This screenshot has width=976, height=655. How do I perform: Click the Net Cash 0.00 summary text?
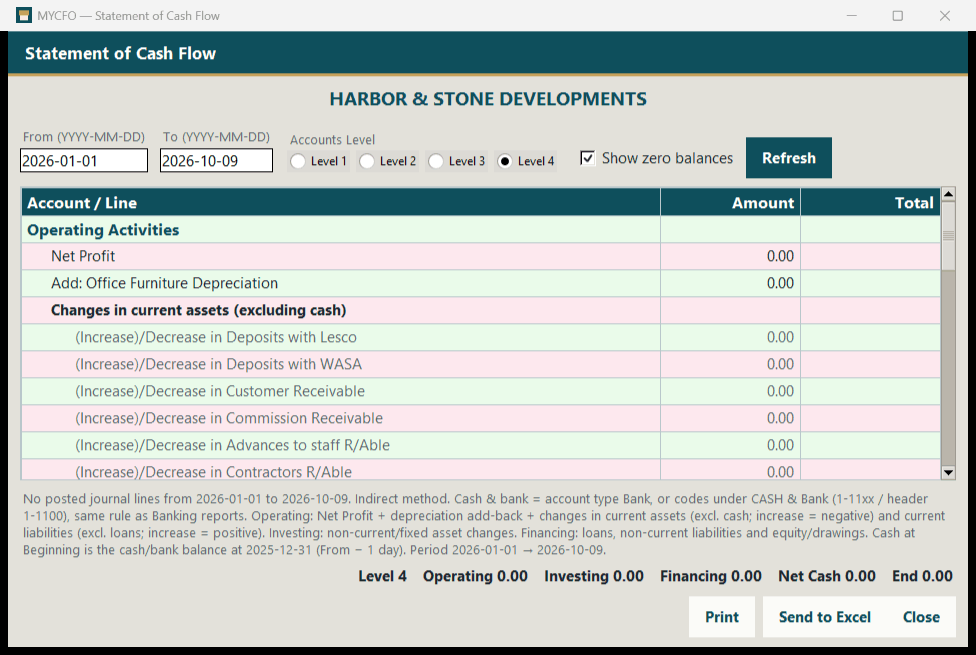pos(827,577)
